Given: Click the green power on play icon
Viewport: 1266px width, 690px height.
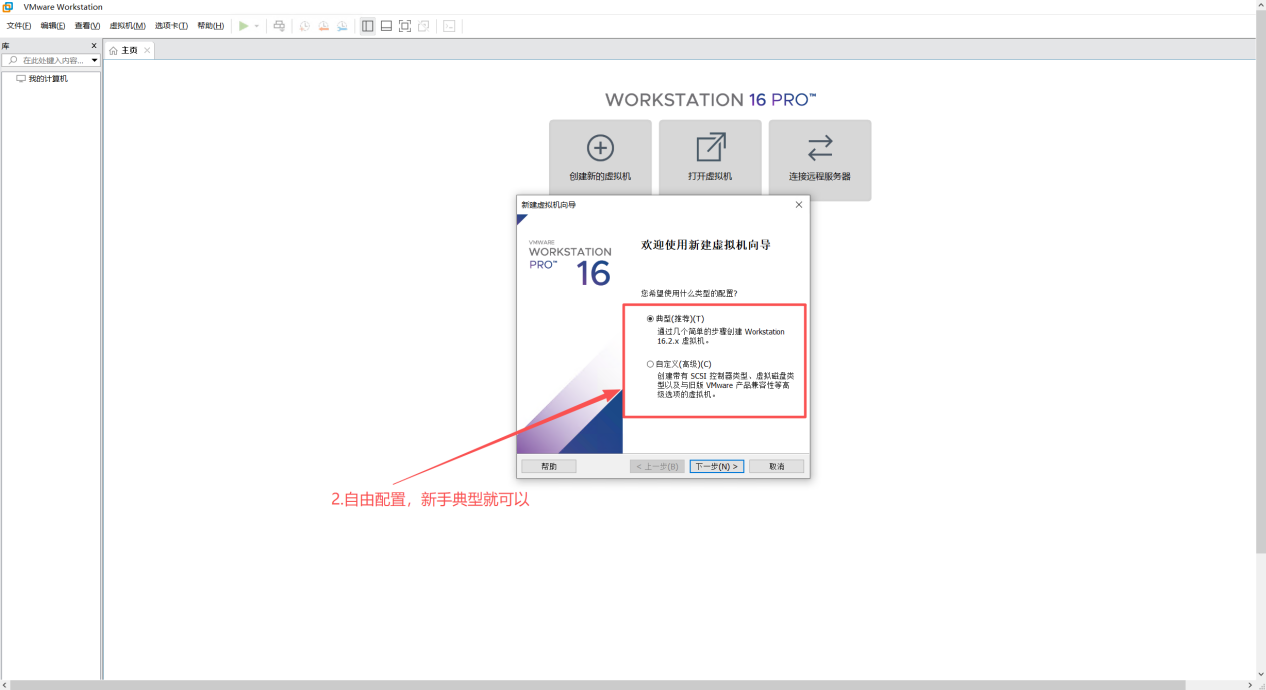Looking at the screenshot, I should [x=243, y=26].
